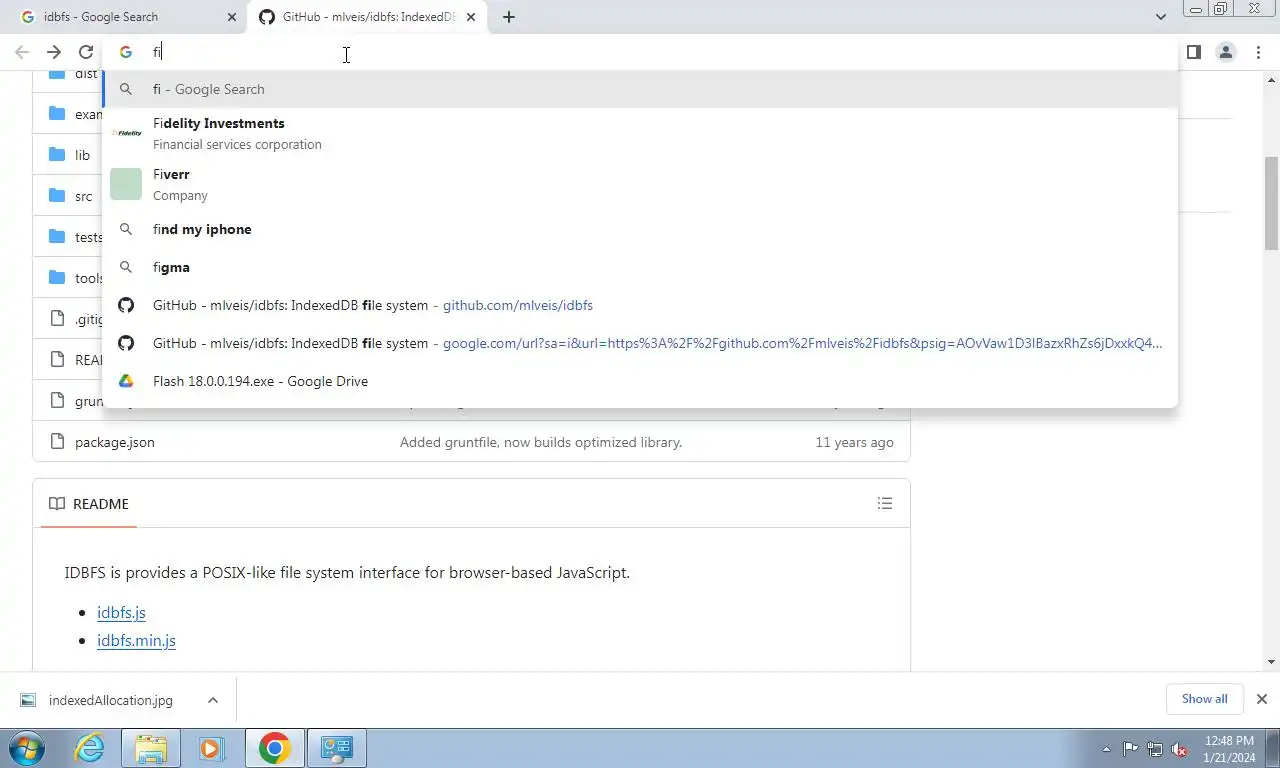1280x768 pixels.
Task: Click the file icon beside package.json
Action: click(57, 442)
